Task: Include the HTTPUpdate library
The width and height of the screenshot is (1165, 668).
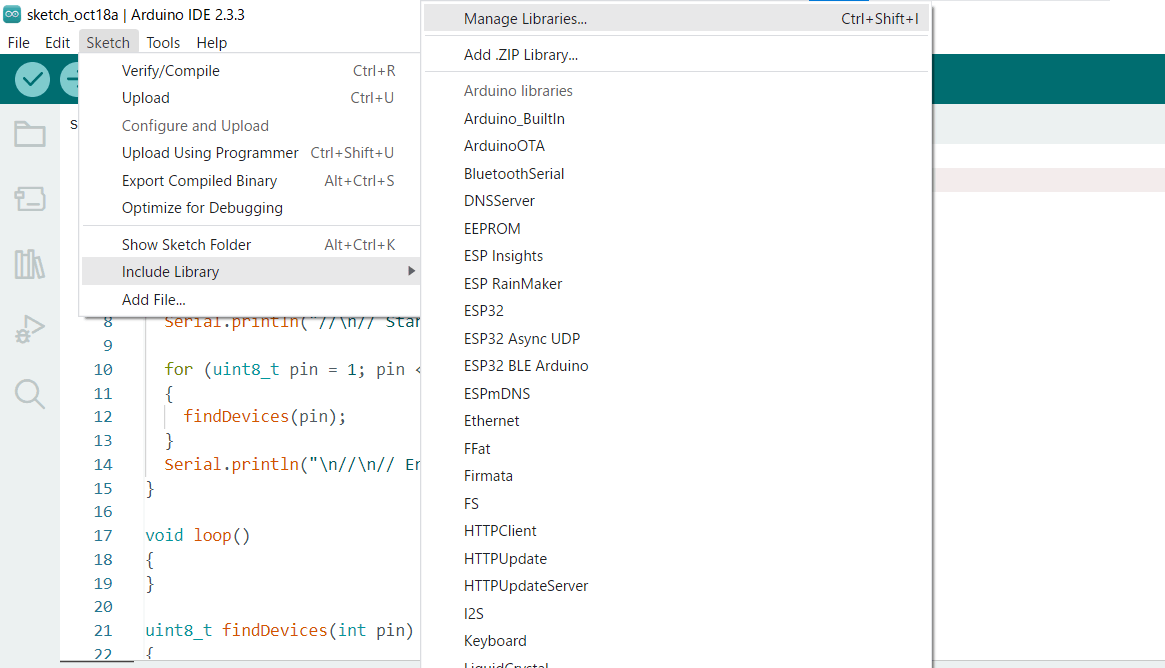Action: 676,558
